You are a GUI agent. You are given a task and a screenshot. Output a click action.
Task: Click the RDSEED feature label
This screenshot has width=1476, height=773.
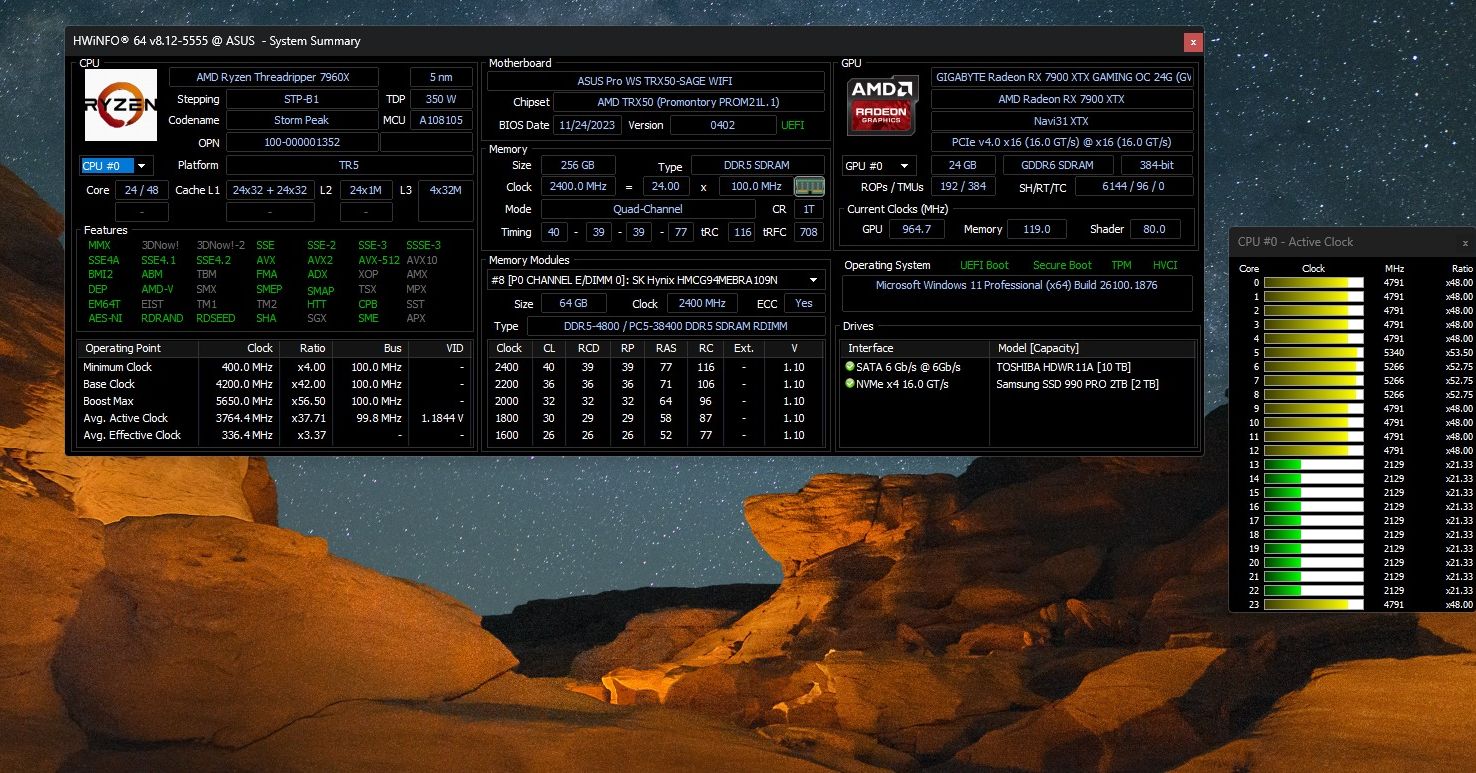(x=216, y=318)
